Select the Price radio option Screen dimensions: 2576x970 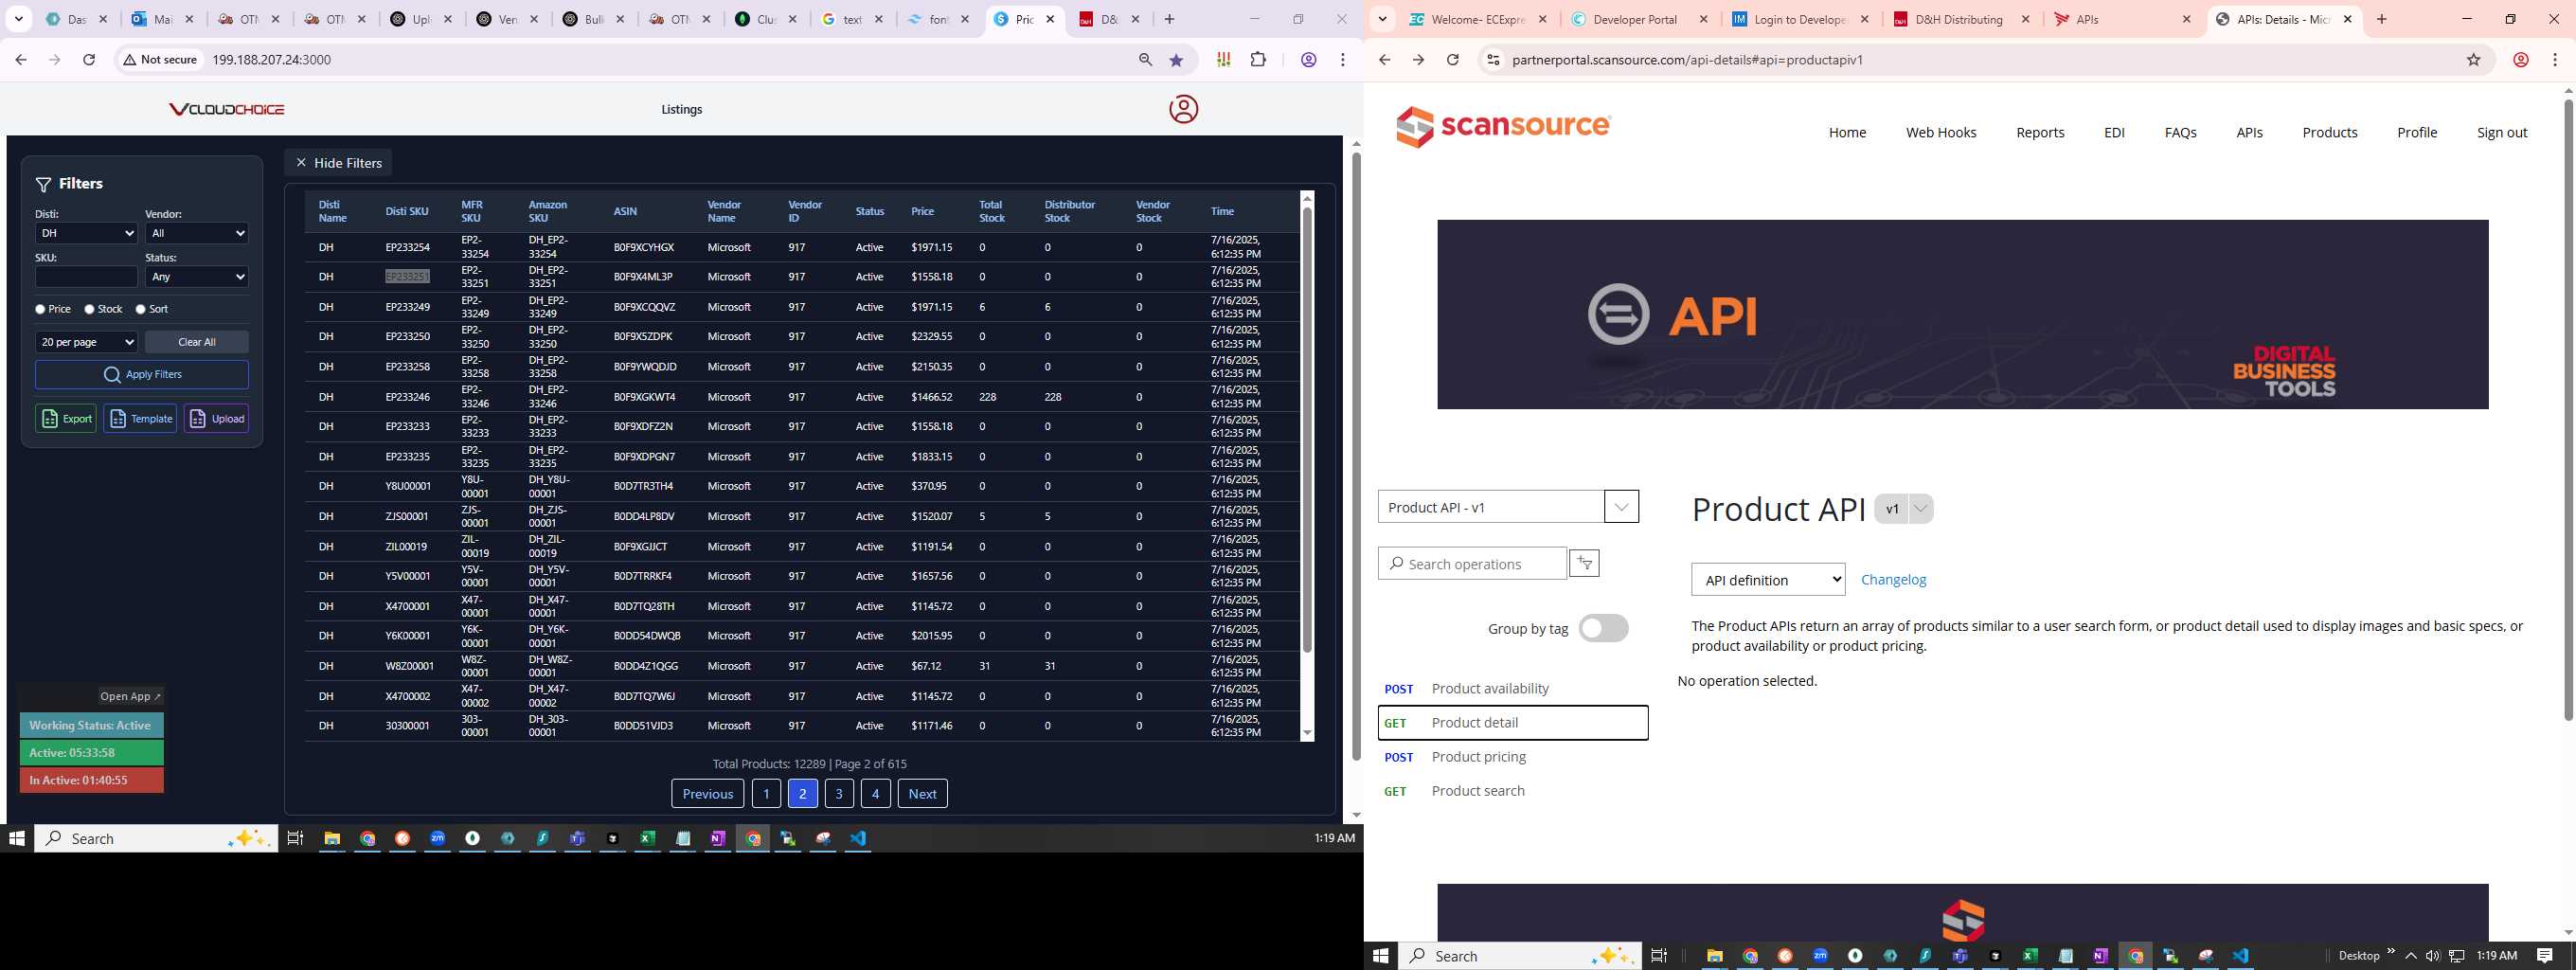click(x=41, y=309)
